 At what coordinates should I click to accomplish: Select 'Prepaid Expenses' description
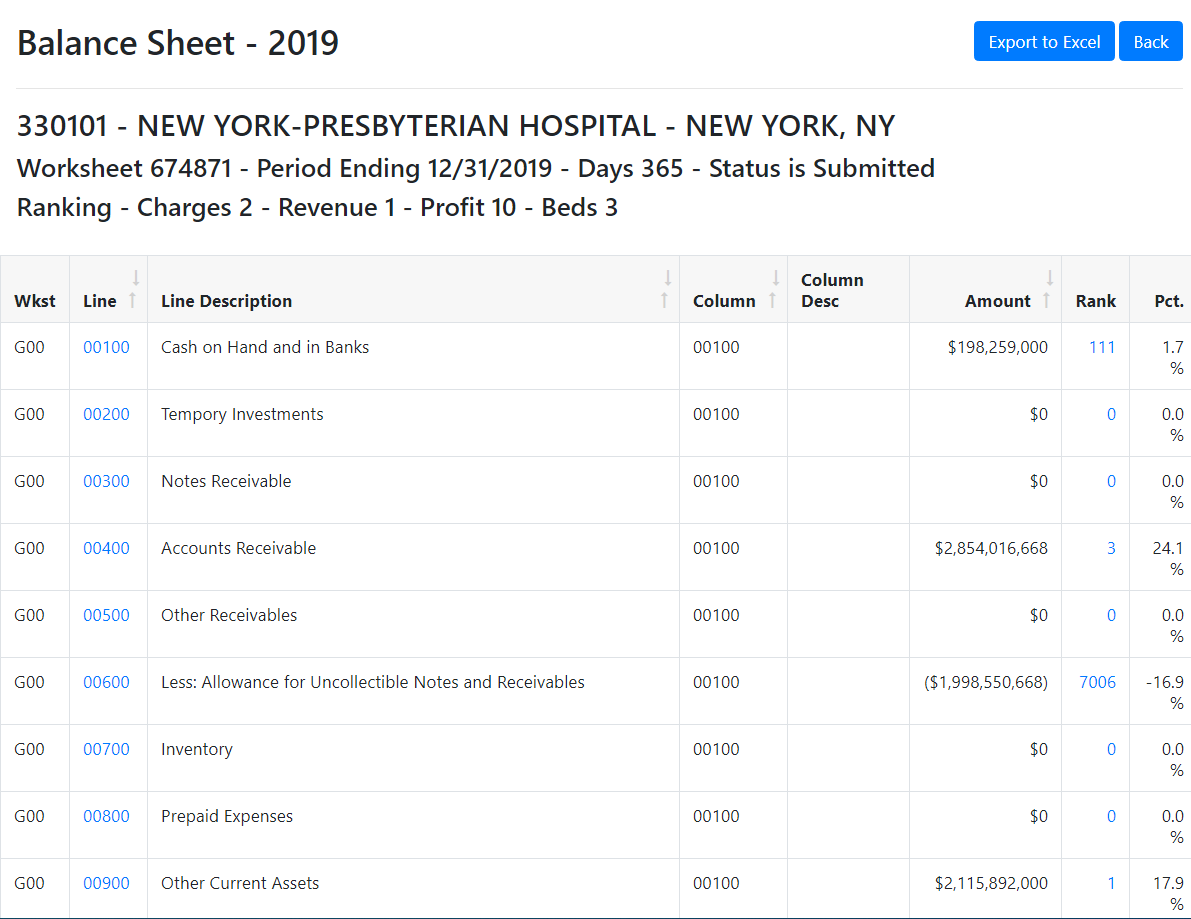[227, 816]
